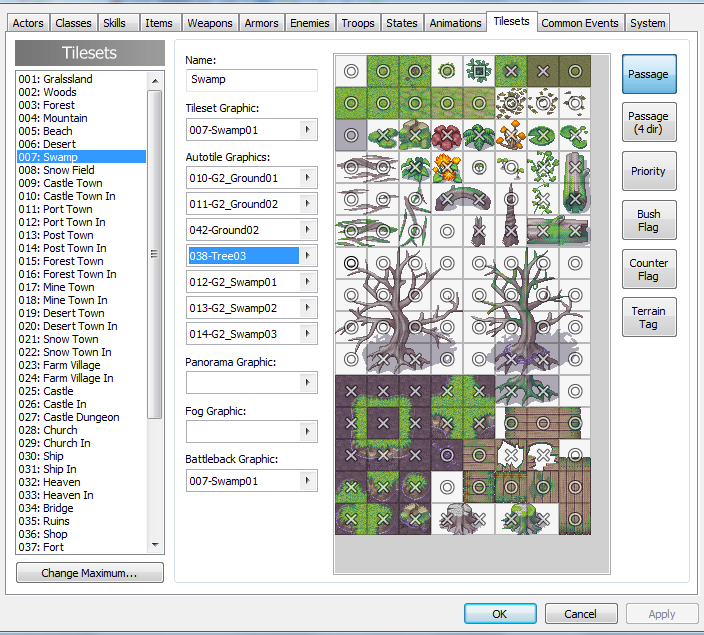Switch to the Actors tab

[x=28, y=23]
